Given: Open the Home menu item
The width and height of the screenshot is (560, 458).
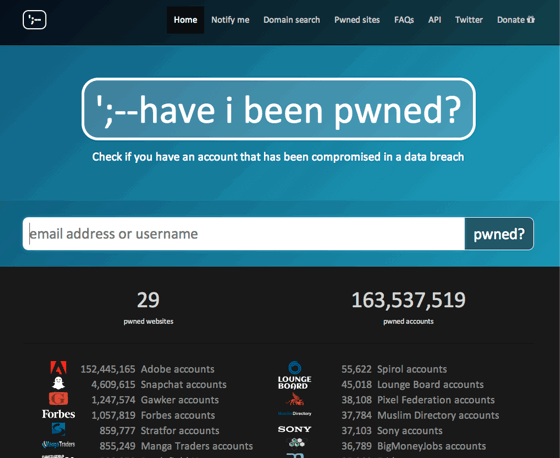Looking at the screenshot, I should [185, 20].
